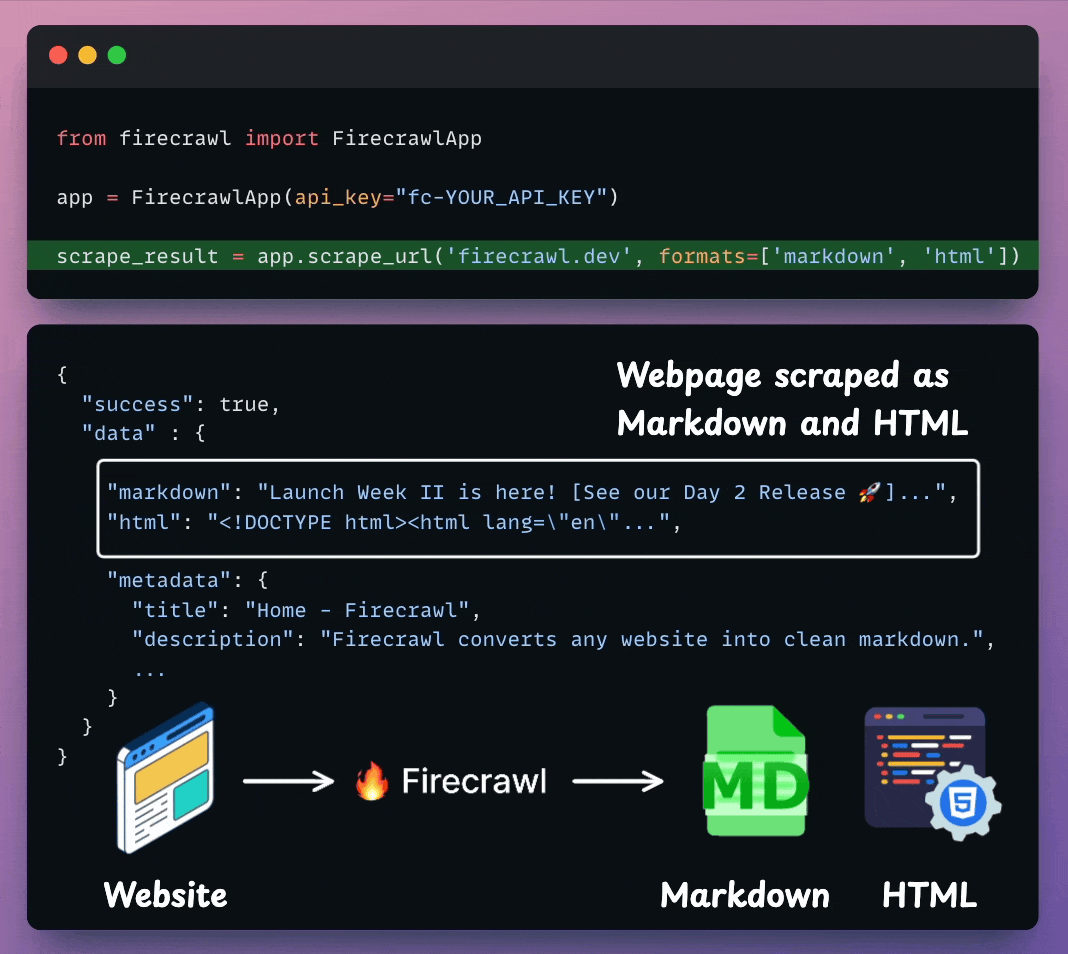Click the 'app = FirecrawlApp' assignment

click(338, 197)
